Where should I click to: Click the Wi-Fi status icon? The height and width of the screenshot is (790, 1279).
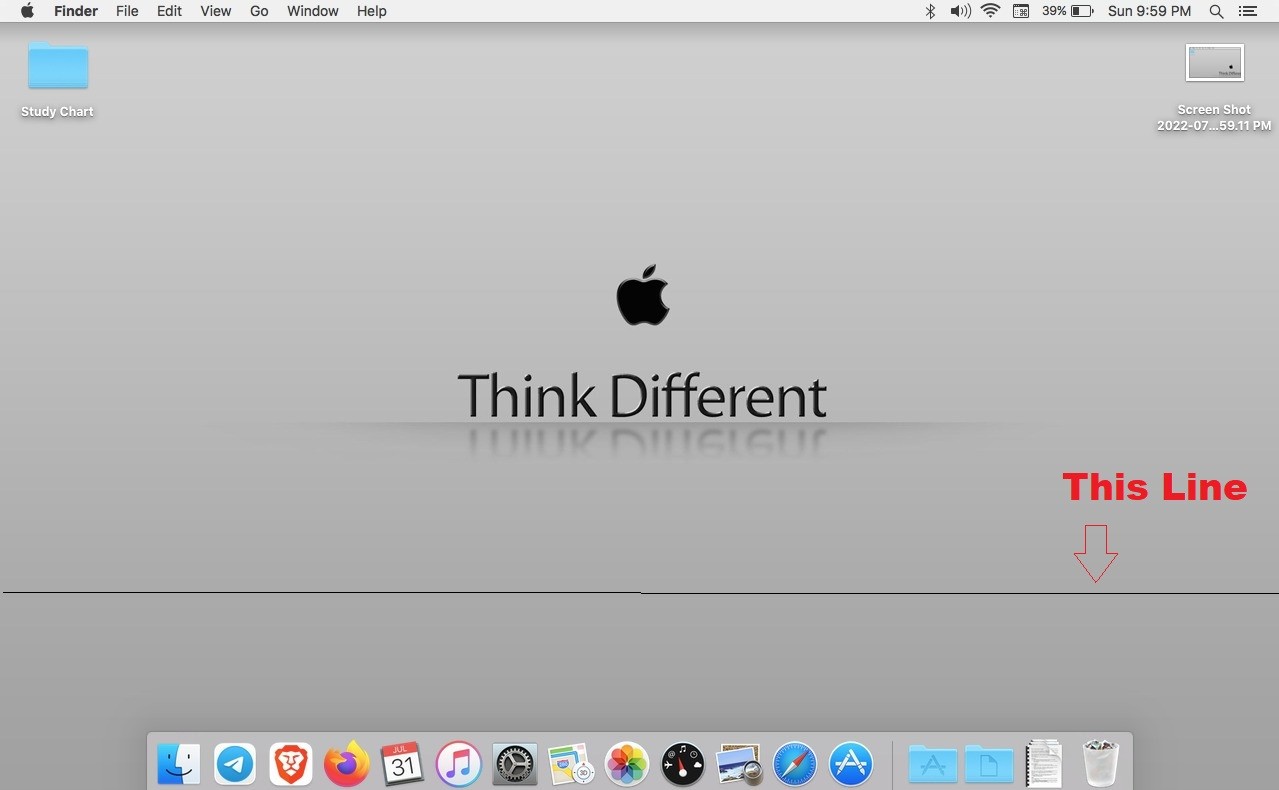pyautogui.click(x=991, y=11)
